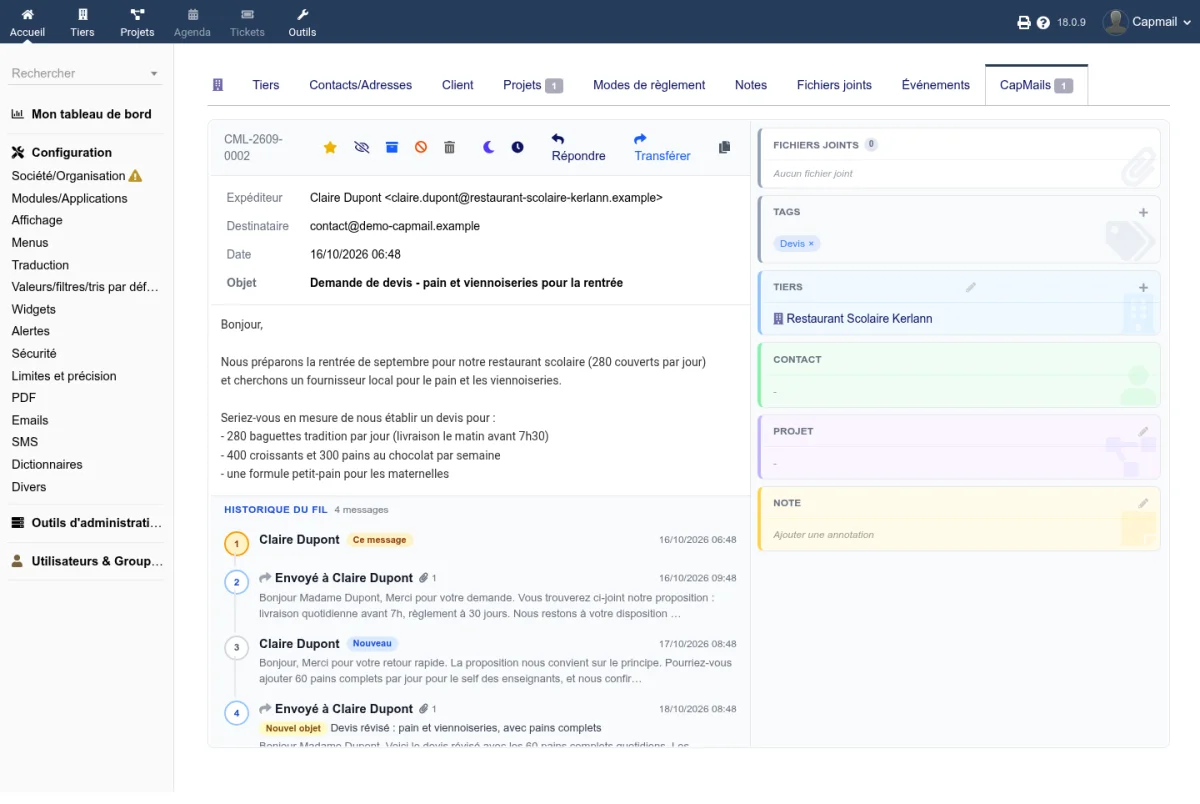Add a tiers with plus icon
Viewport: 1200px width, 804px height.
(x=1143, y=287)
